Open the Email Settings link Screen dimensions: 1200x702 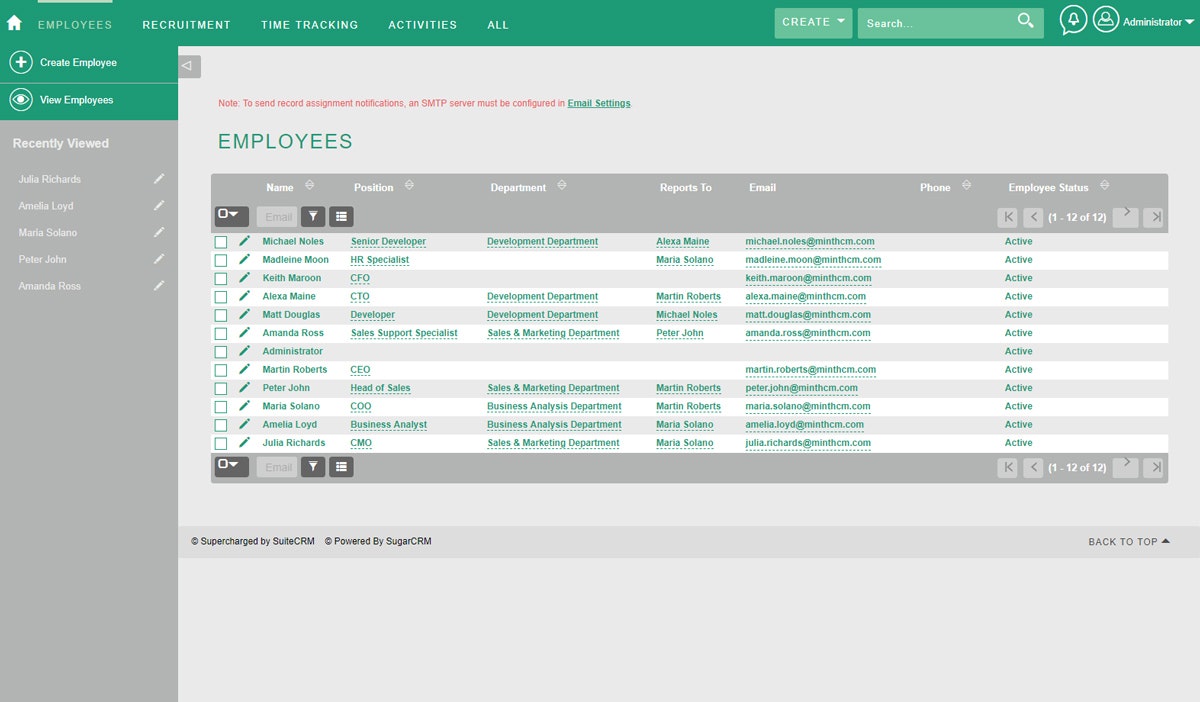coord(599,103)
